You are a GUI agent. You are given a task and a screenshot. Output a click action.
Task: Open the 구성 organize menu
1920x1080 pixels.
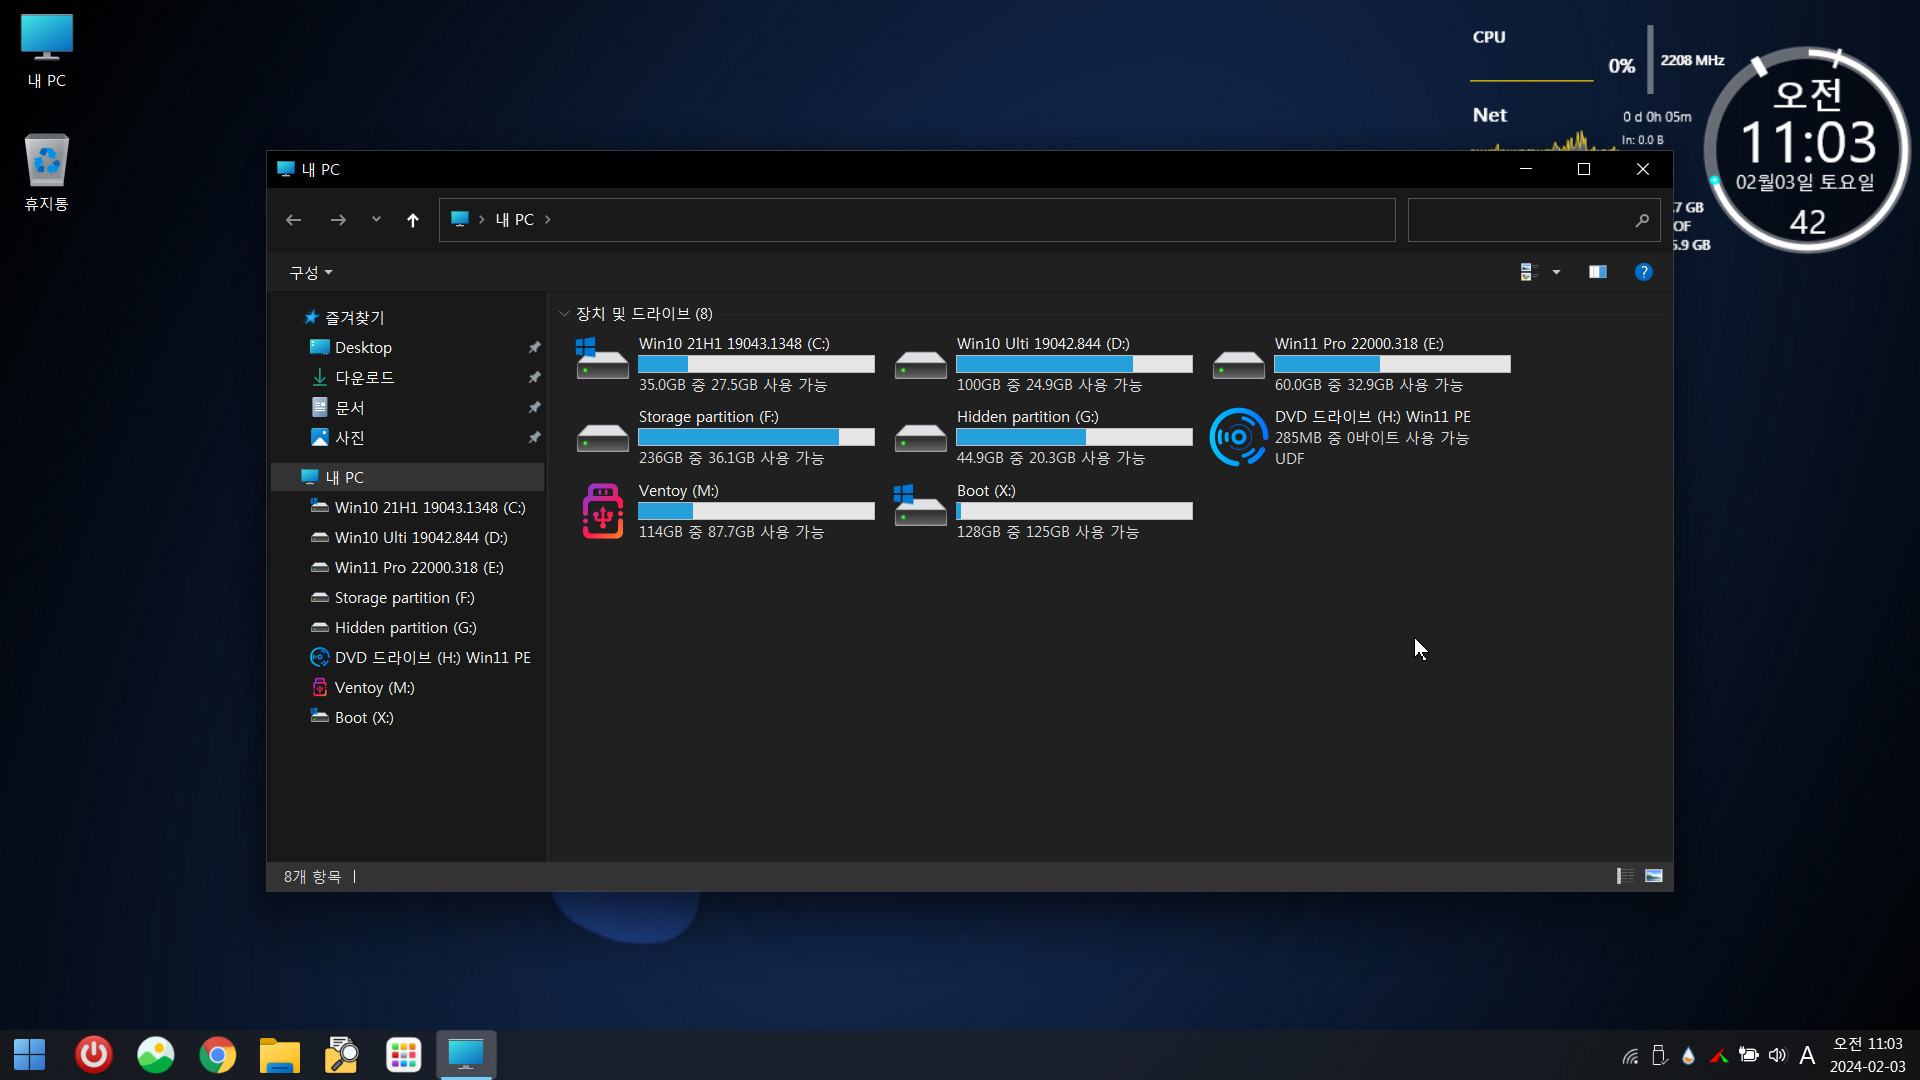point(310,272)
